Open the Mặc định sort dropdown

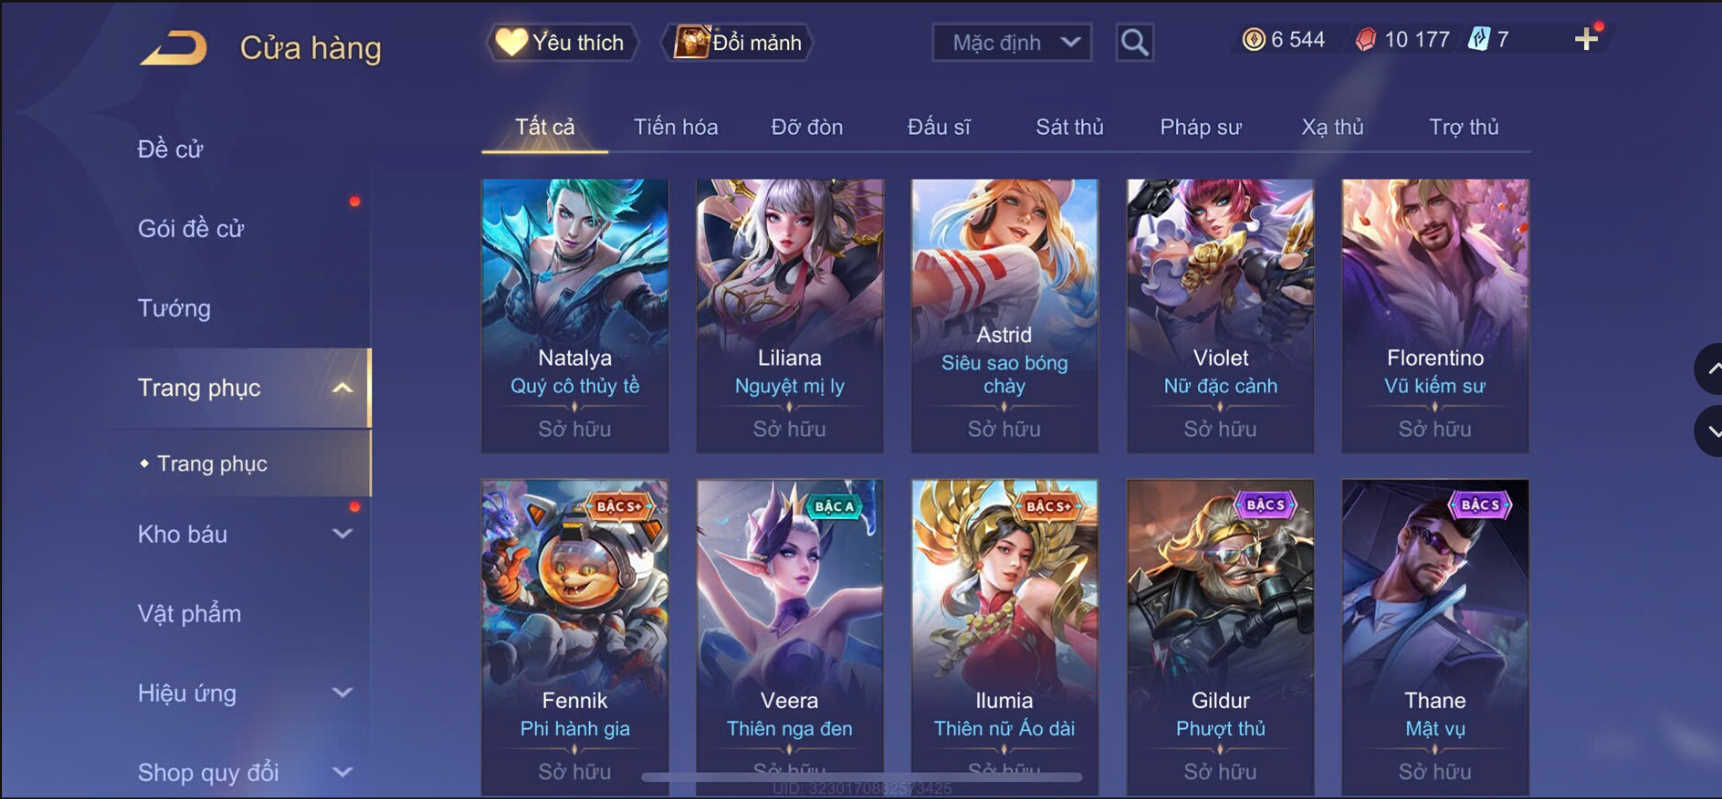pyautogui.click(x=1012, y=42)
